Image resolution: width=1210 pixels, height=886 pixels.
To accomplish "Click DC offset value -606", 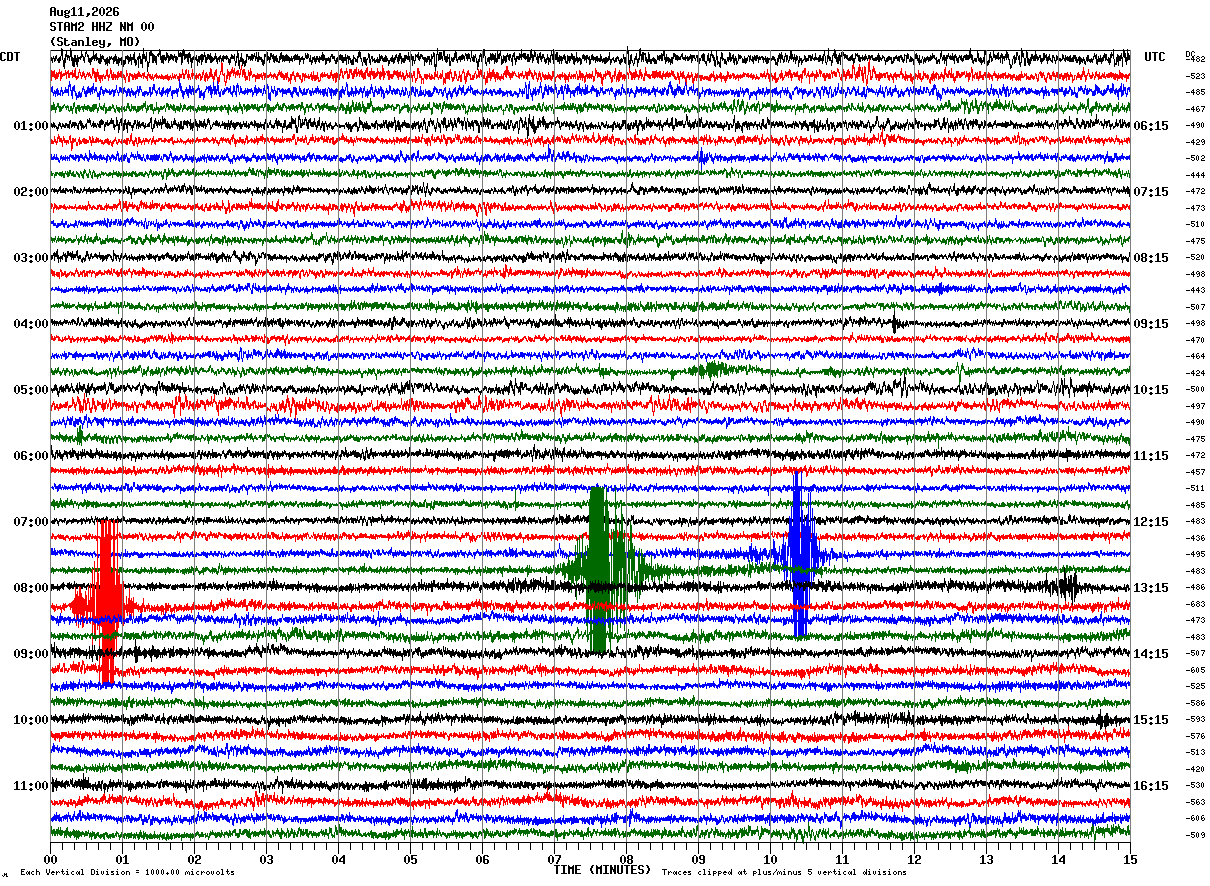I will click(1195, 818).
